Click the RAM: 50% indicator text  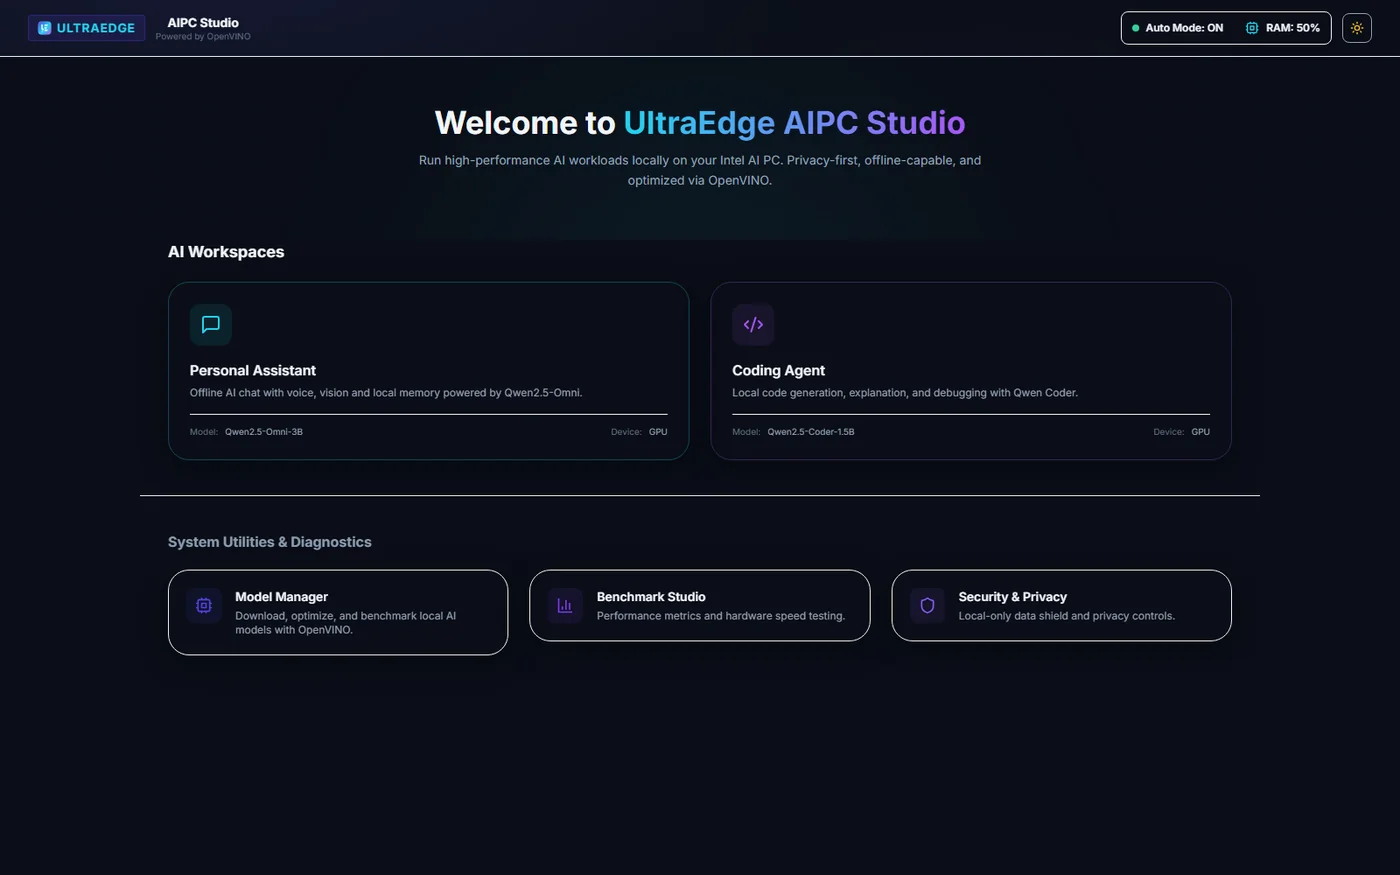(x=1293, y=28)
